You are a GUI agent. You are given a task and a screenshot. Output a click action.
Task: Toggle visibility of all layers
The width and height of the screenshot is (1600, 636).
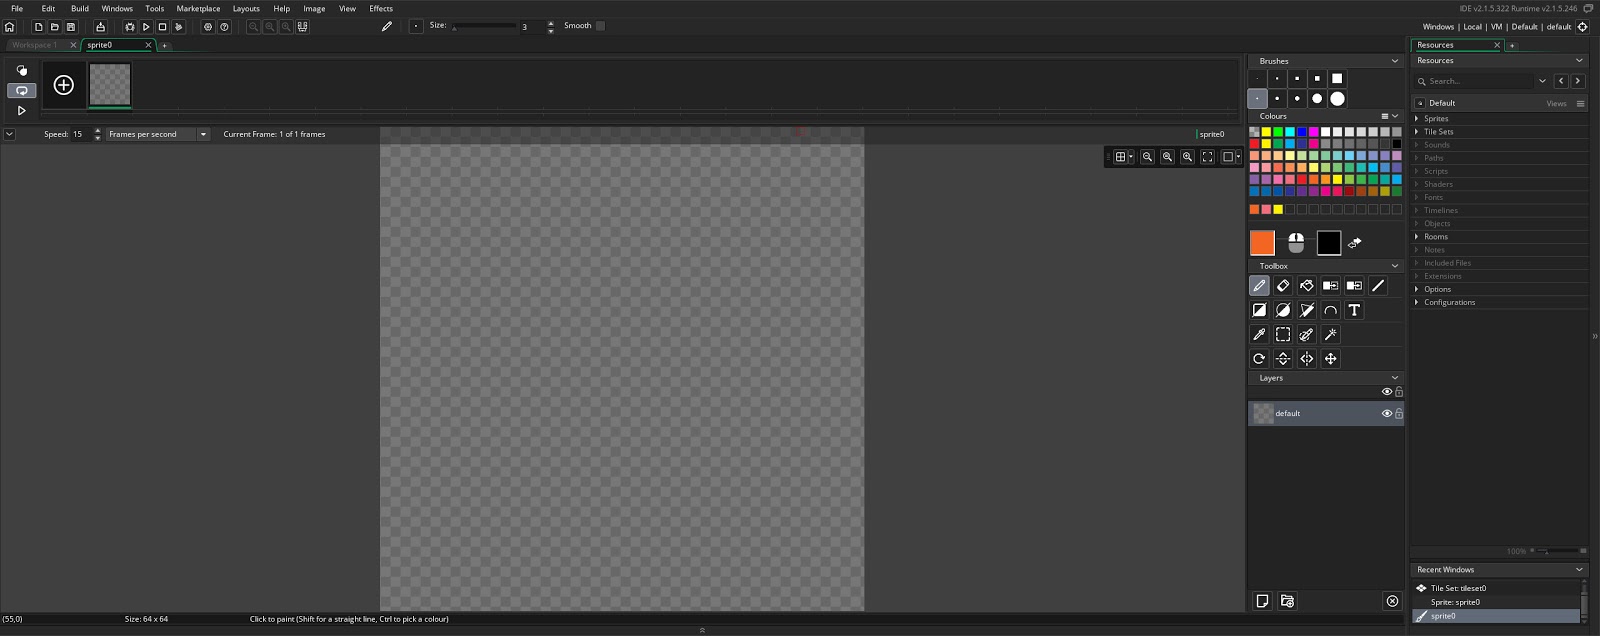click(x=1387, y=392)
